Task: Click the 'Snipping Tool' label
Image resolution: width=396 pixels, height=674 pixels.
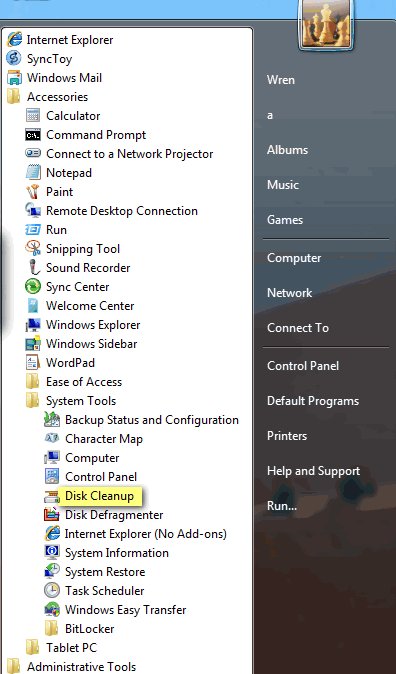Action: click(x=83, y=248)
